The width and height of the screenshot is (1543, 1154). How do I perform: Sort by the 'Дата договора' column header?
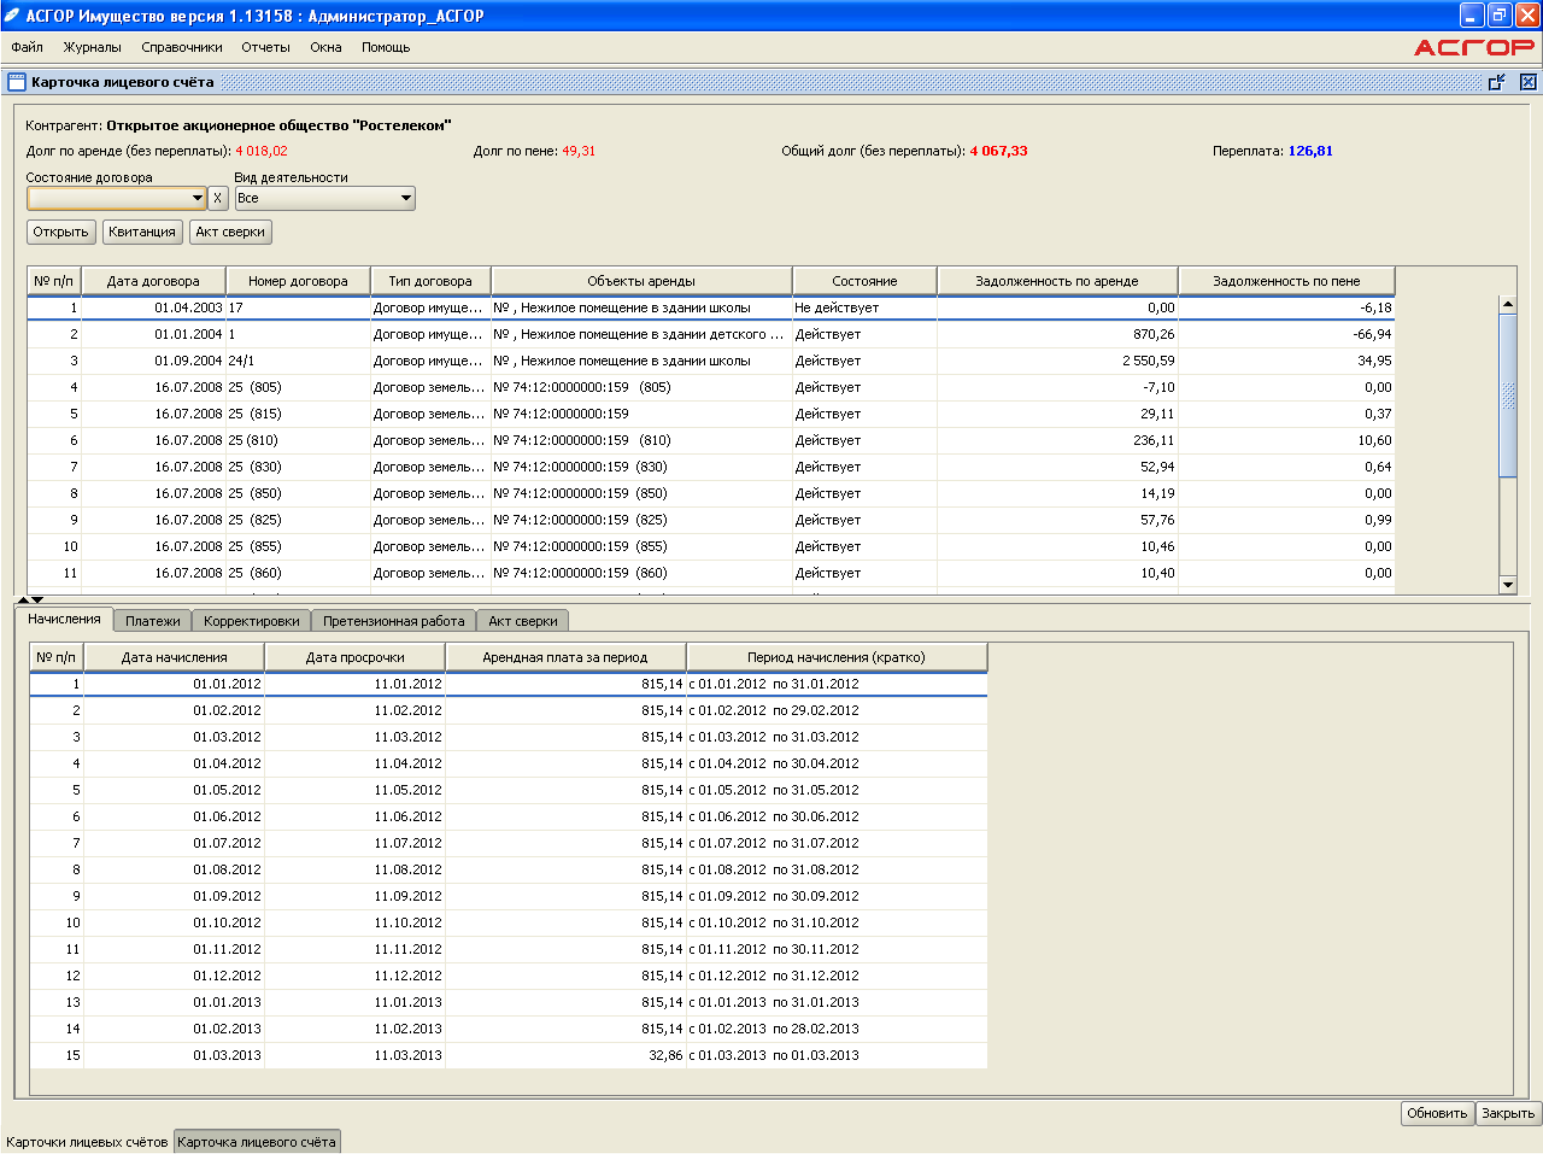[x=153, y=281]
